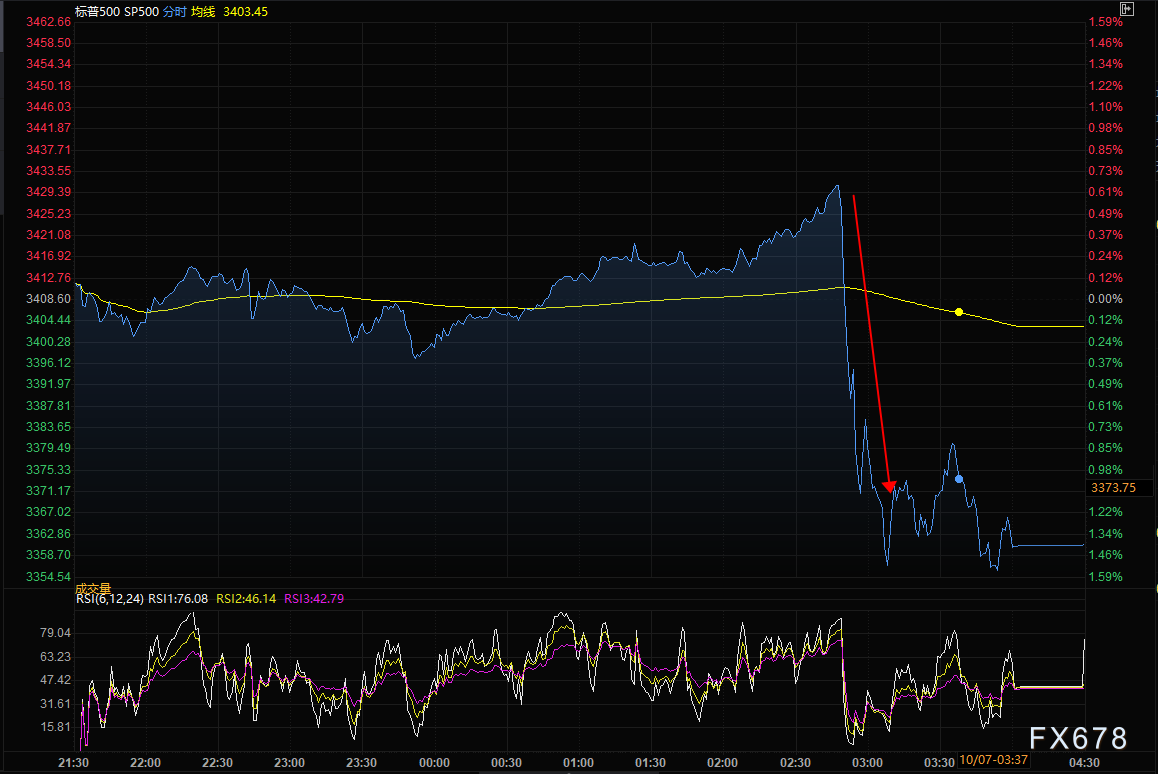Click the 成交量 volume label
Image resolution: width=1158 pixels, height=774 pixels.
point(96,589)
